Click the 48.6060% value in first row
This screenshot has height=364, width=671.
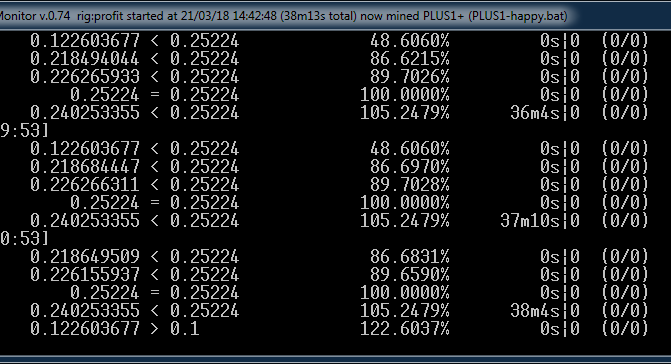tap(410, 41)
